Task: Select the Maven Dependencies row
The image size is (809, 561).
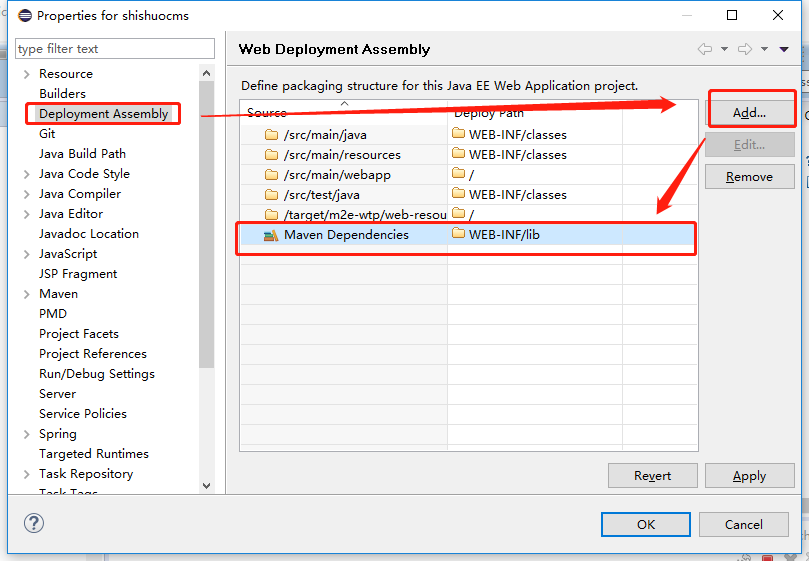Action: point(469,235)
